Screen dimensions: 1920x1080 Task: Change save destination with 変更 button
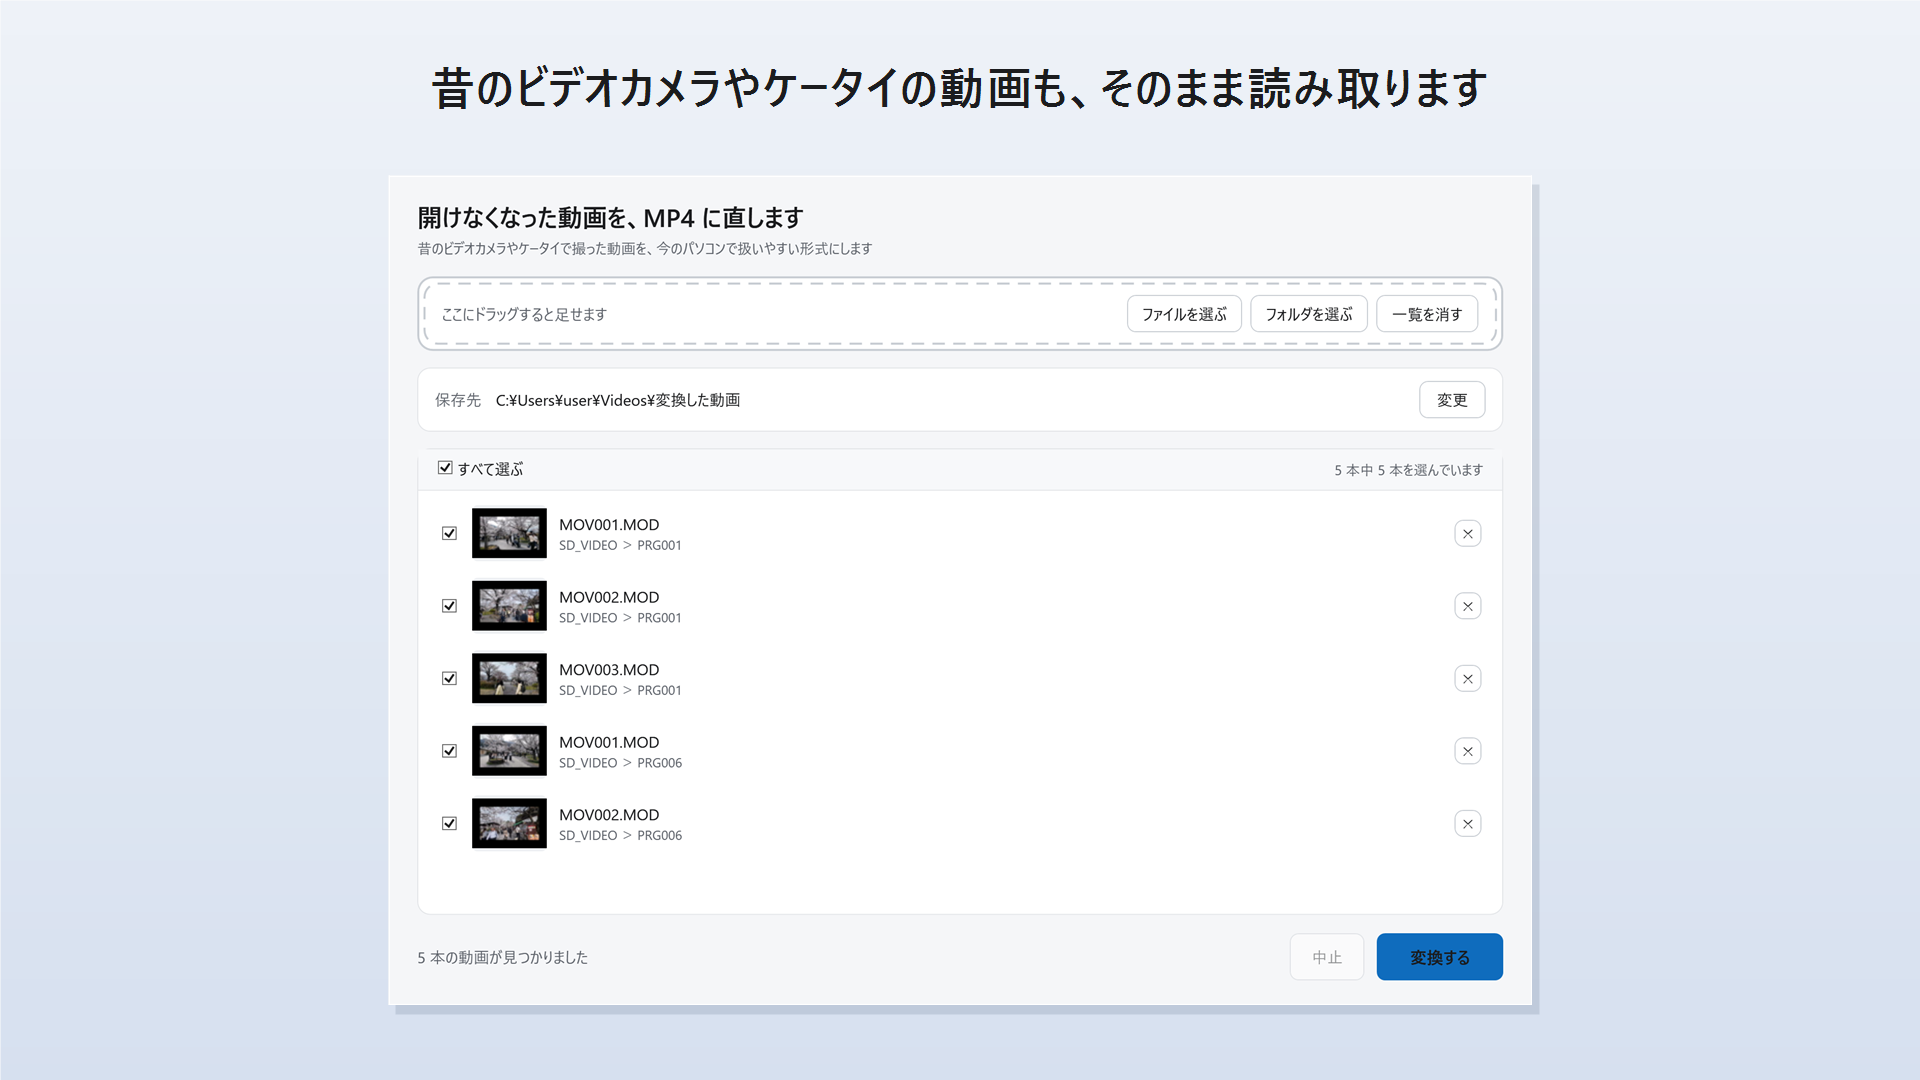(x=1451, y=400)
